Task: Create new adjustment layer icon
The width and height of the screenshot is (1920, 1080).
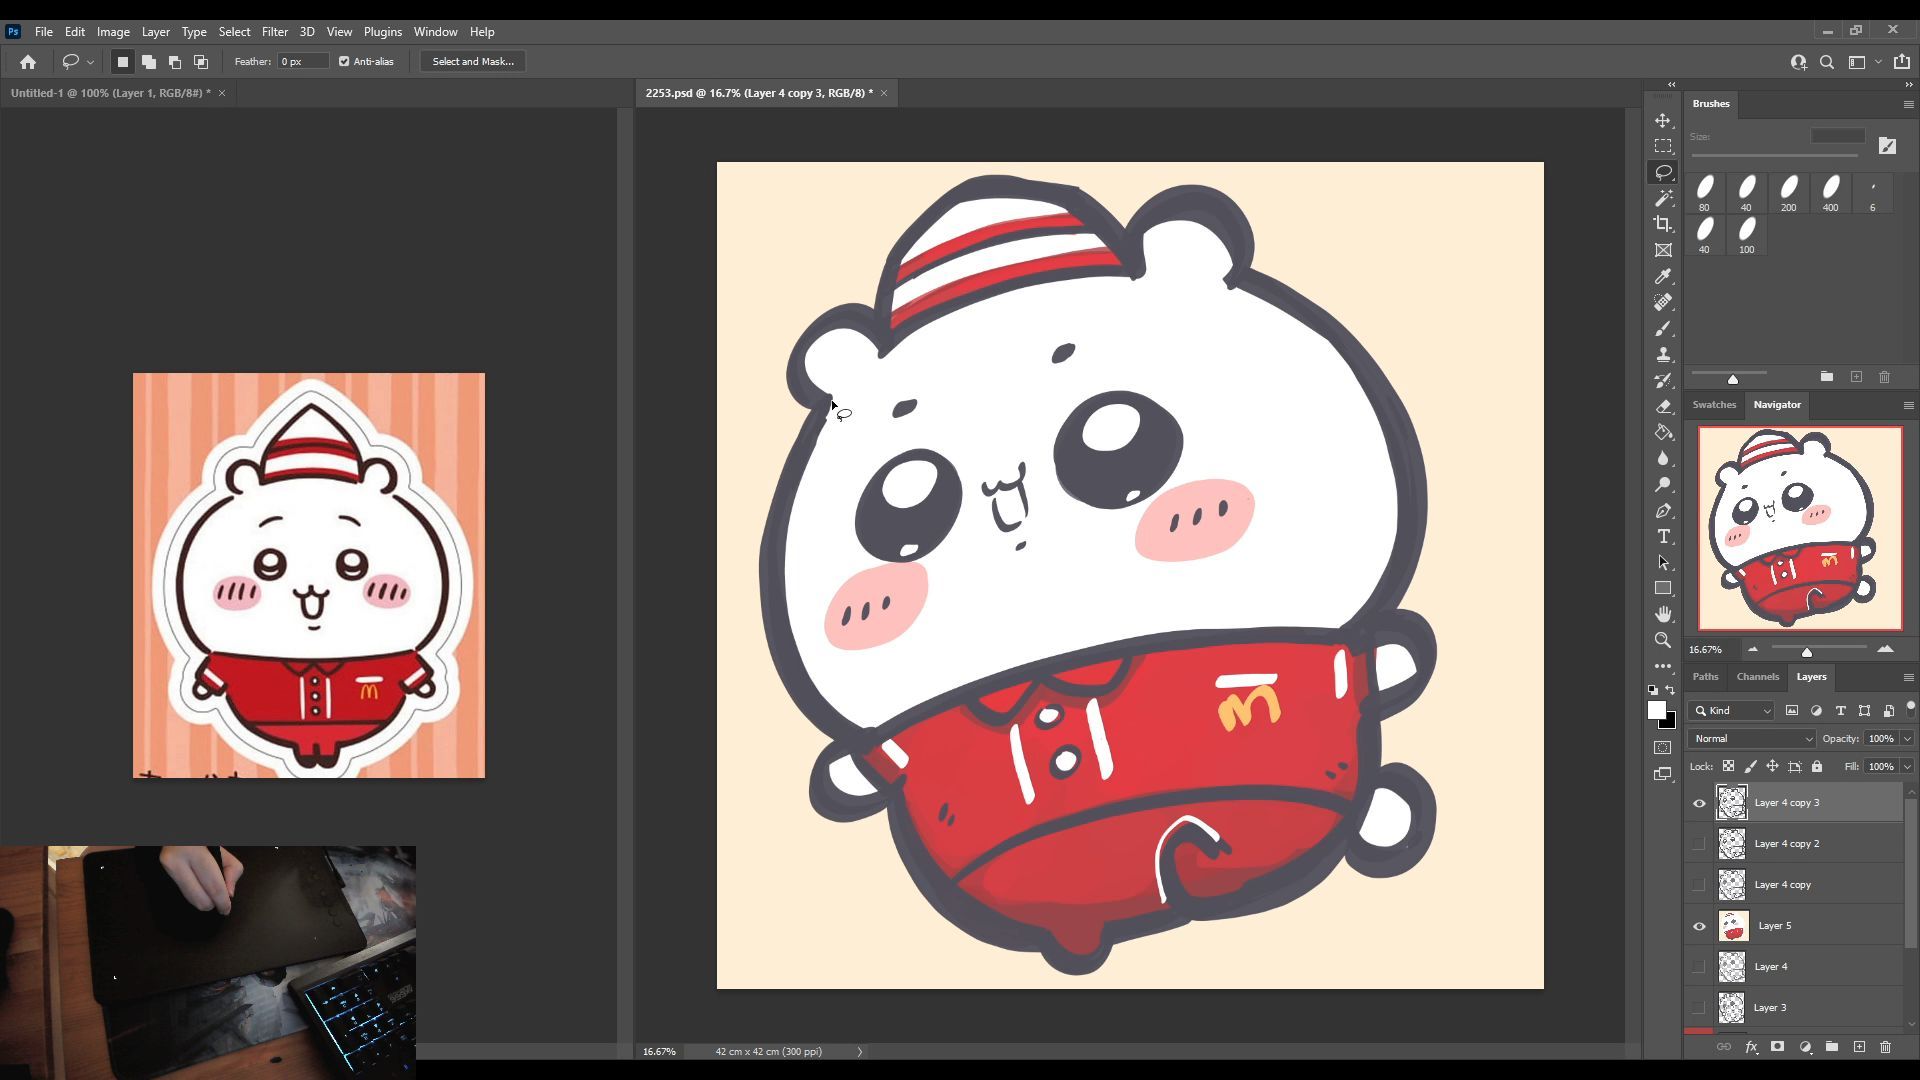Action: pos(1805,1047)
